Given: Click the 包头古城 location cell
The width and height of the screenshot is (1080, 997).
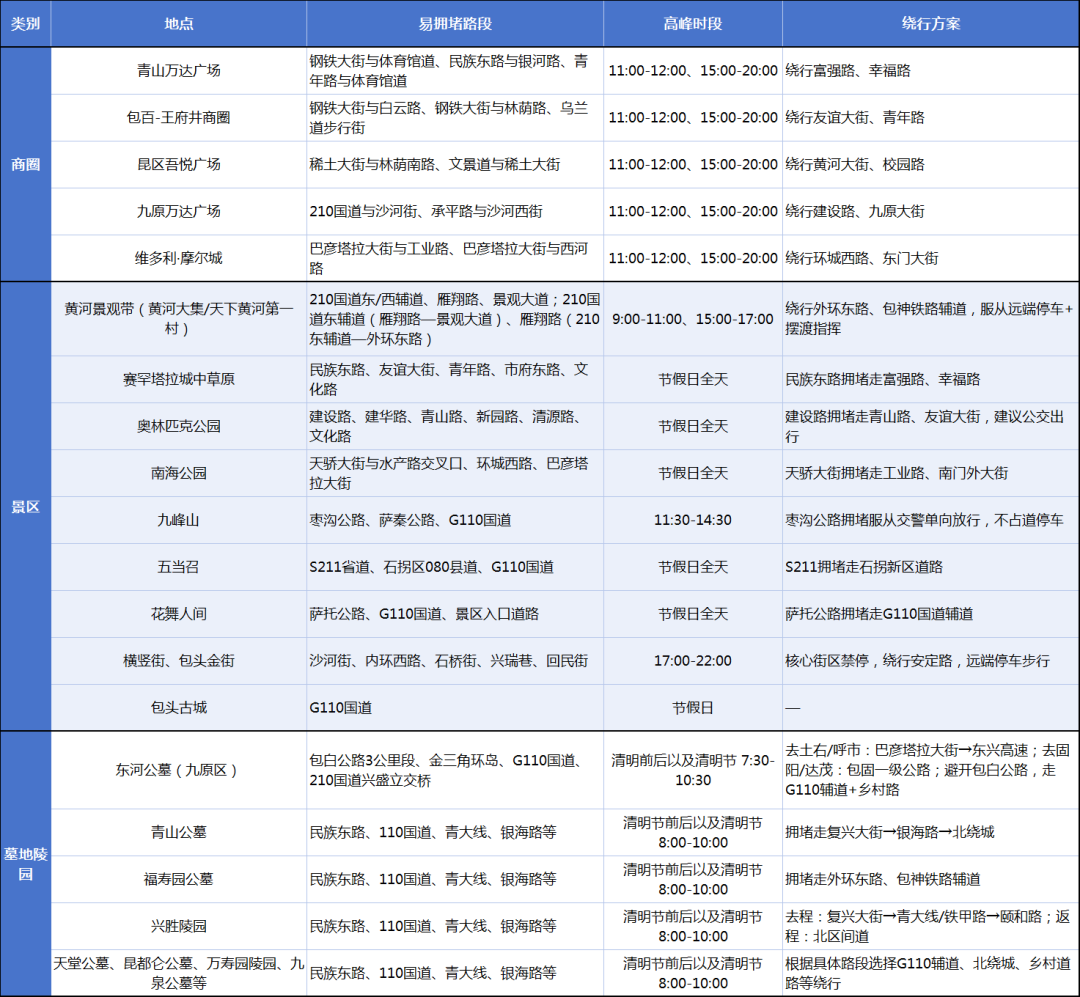Looking at the screenshot, I should tap(179, 708).
